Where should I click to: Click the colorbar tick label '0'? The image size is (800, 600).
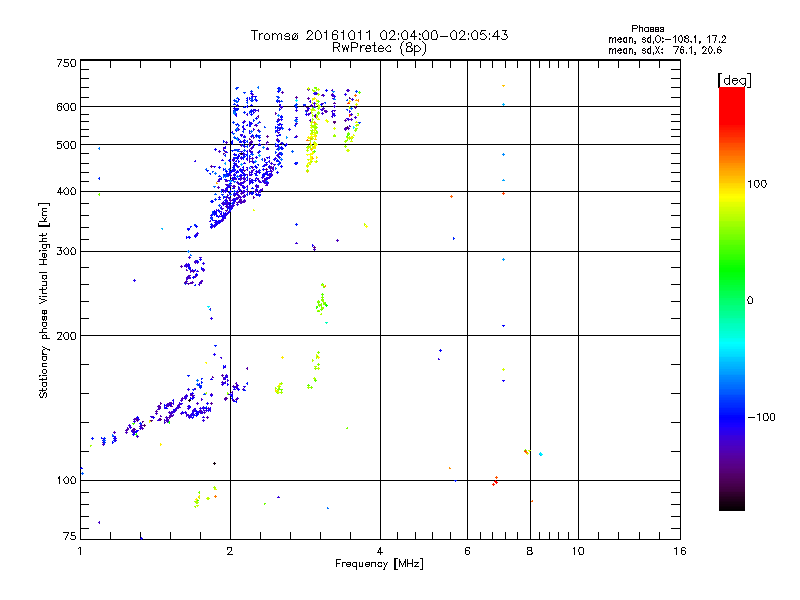click(x=749, y=301)
